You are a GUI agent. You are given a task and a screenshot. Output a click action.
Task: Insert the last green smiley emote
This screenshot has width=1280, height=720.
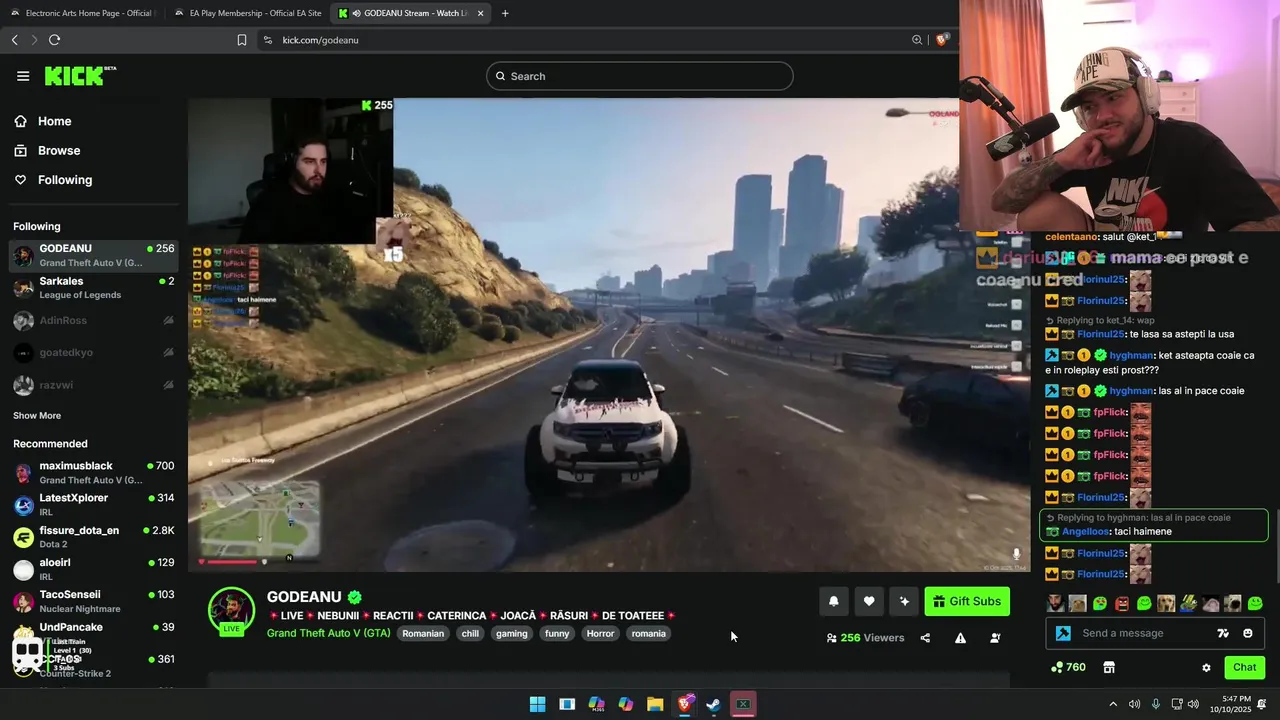pyautogui.click(x=1256, y=603)
